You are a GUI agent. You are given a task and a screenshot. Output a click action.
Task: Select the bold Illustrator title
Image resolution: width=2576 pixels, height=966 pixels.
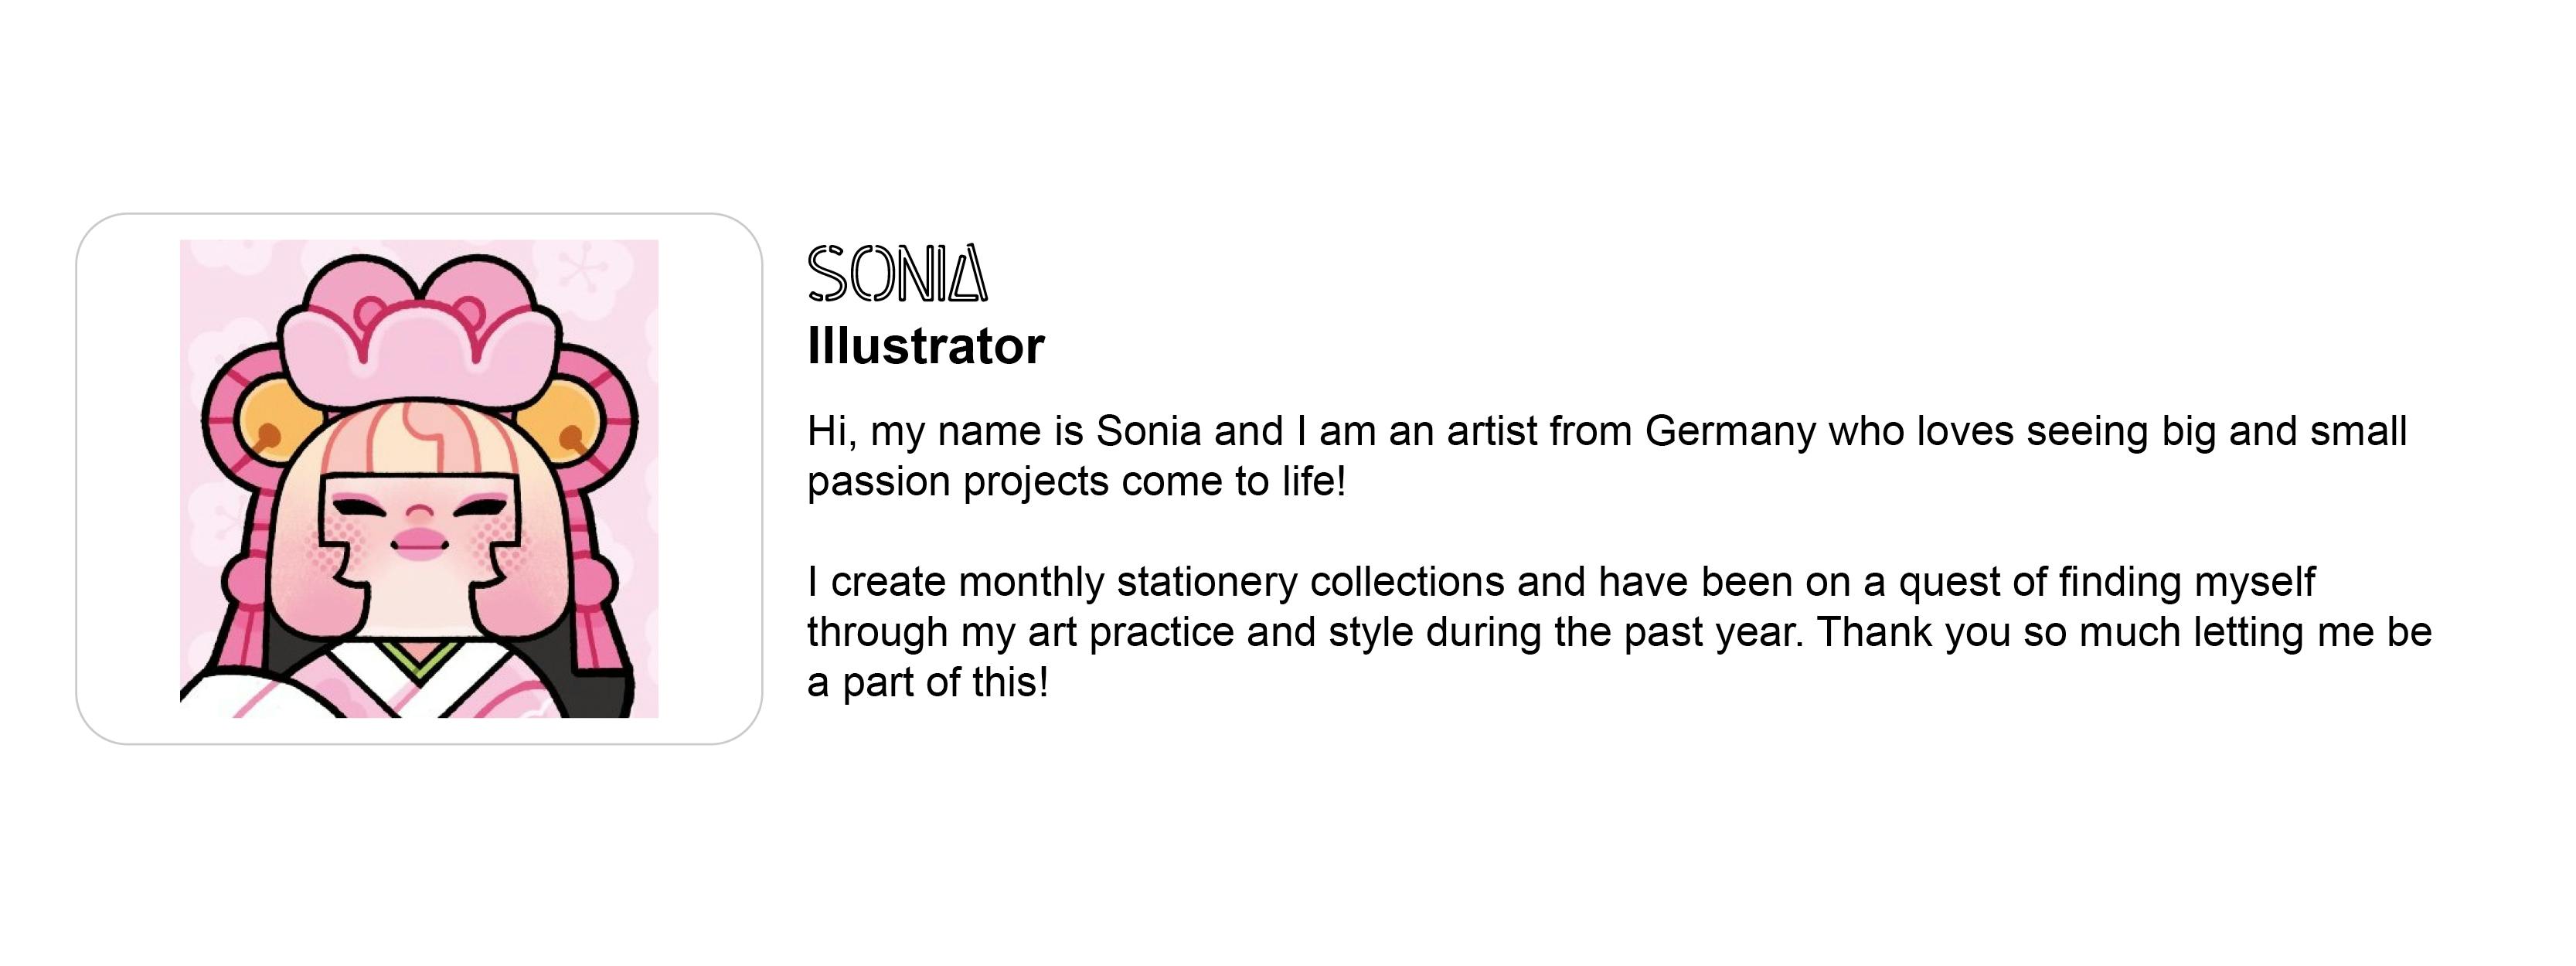pyautogui.click(x=925, y=346)
